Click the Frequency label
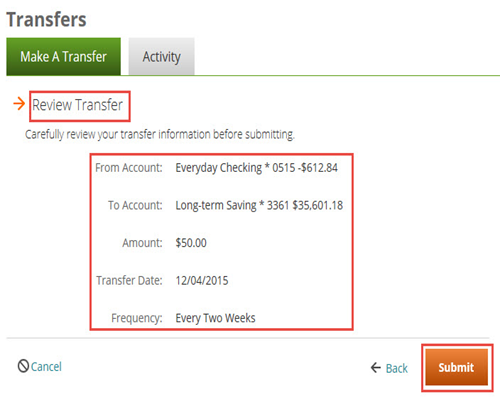 pos(137,318)
